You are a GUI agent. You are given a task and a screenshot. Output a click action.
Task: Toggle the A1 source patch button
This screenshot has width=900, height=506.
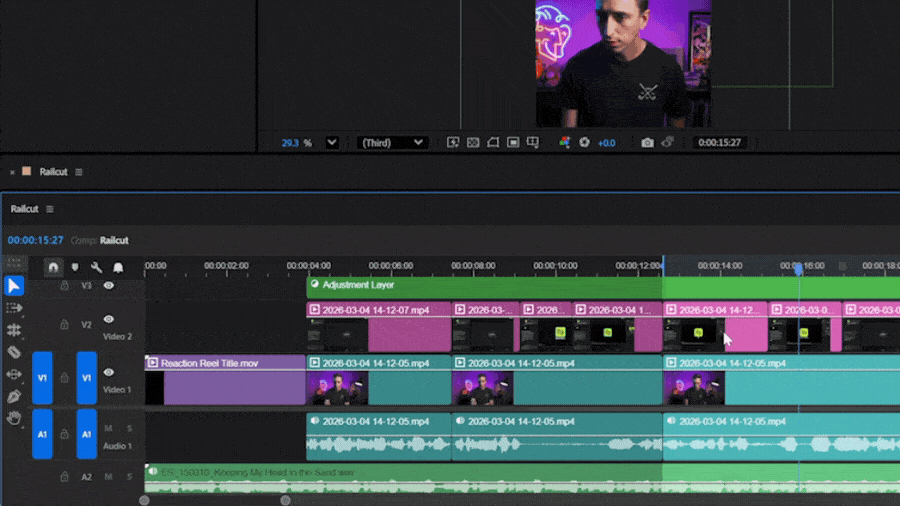click(42, 434)
